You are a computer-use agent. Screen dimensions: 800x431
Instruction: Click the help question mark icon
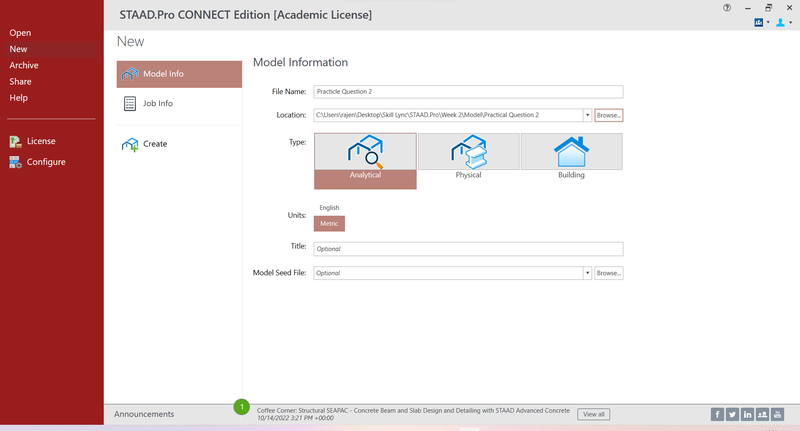pos(727,8)
